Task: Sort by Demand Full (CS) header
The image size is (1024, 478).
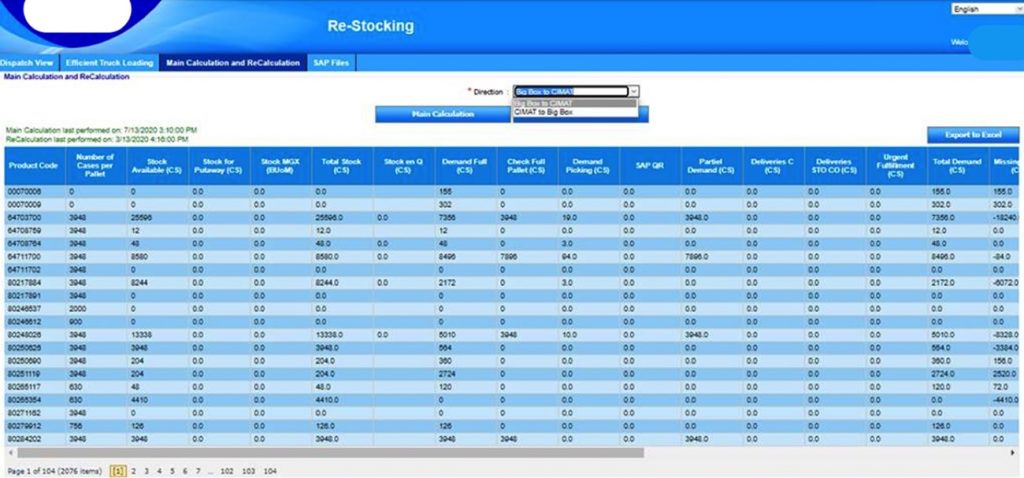Action: tap(465, 166)
